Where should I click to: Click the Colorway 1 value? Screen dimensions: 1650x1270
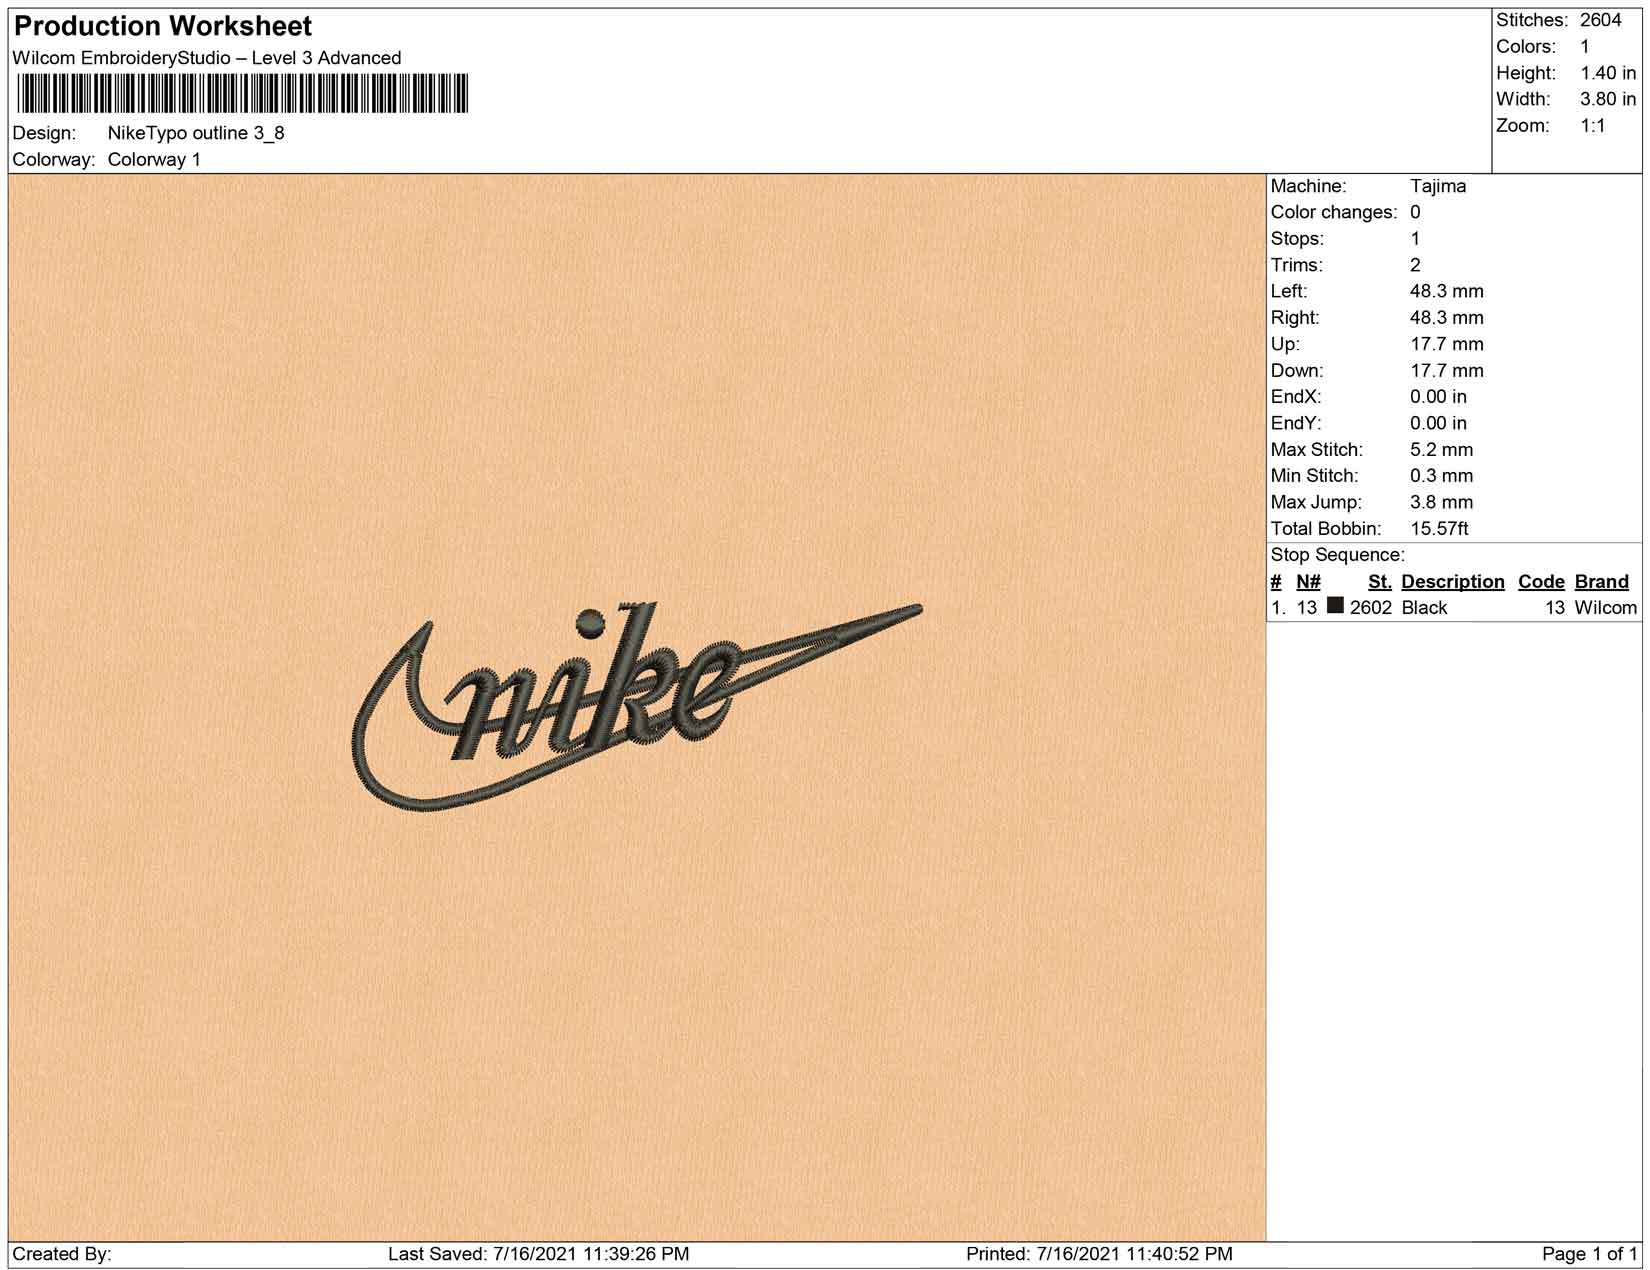[154, 160]
